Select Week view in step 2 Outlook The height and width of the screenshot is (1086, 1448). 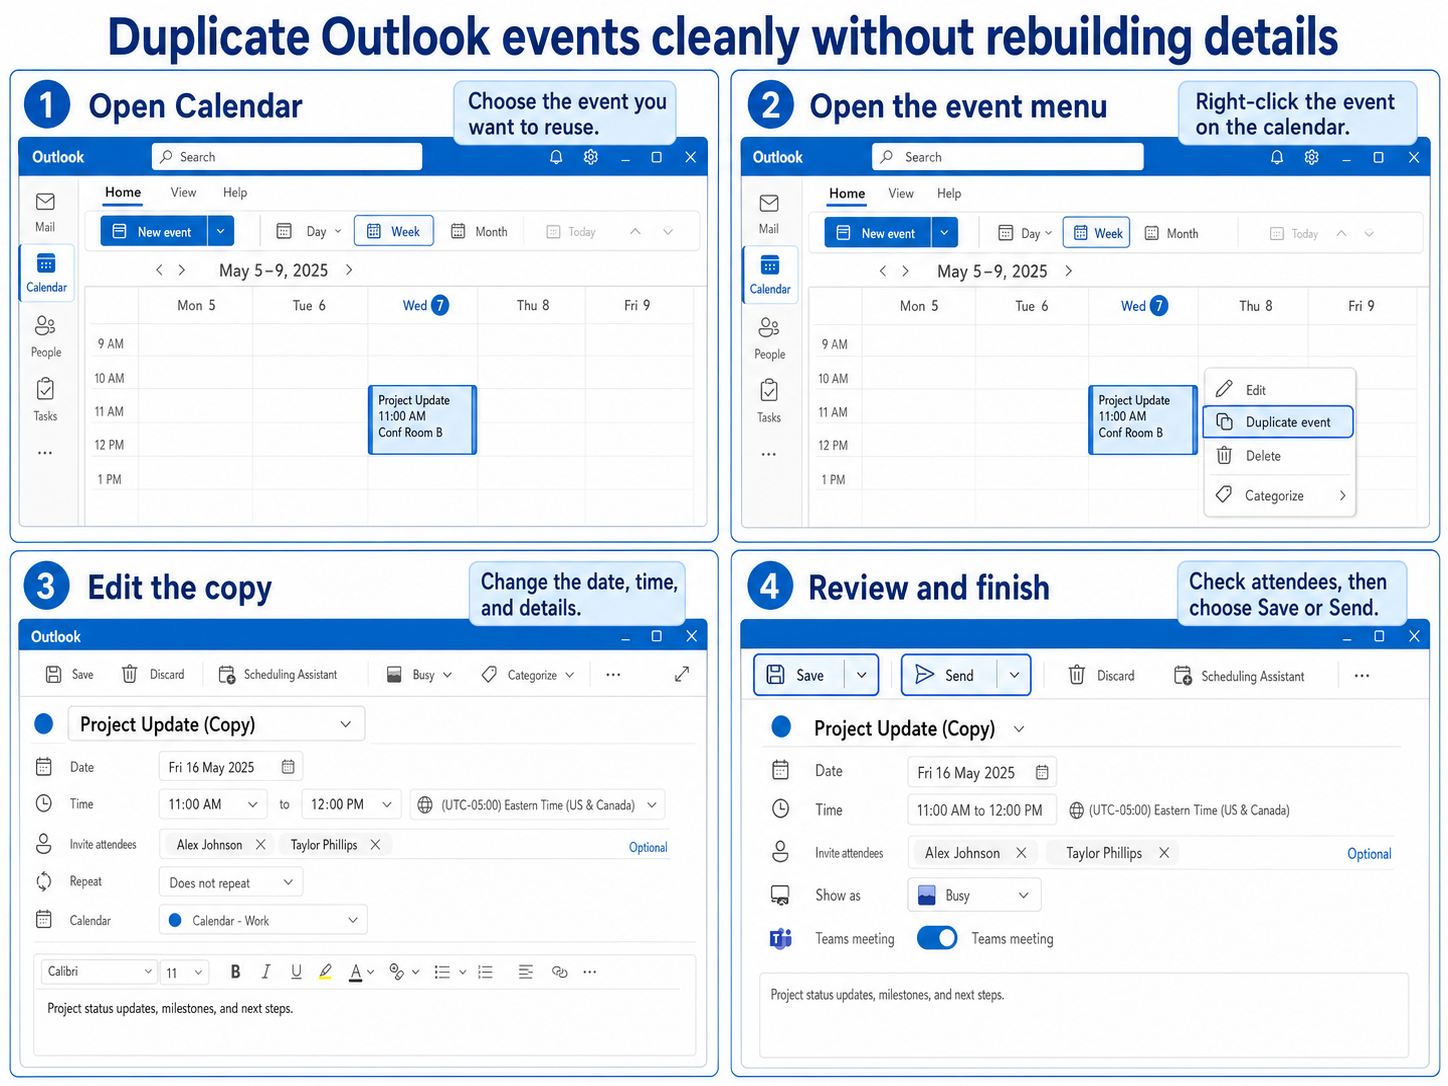[1097, 233]
